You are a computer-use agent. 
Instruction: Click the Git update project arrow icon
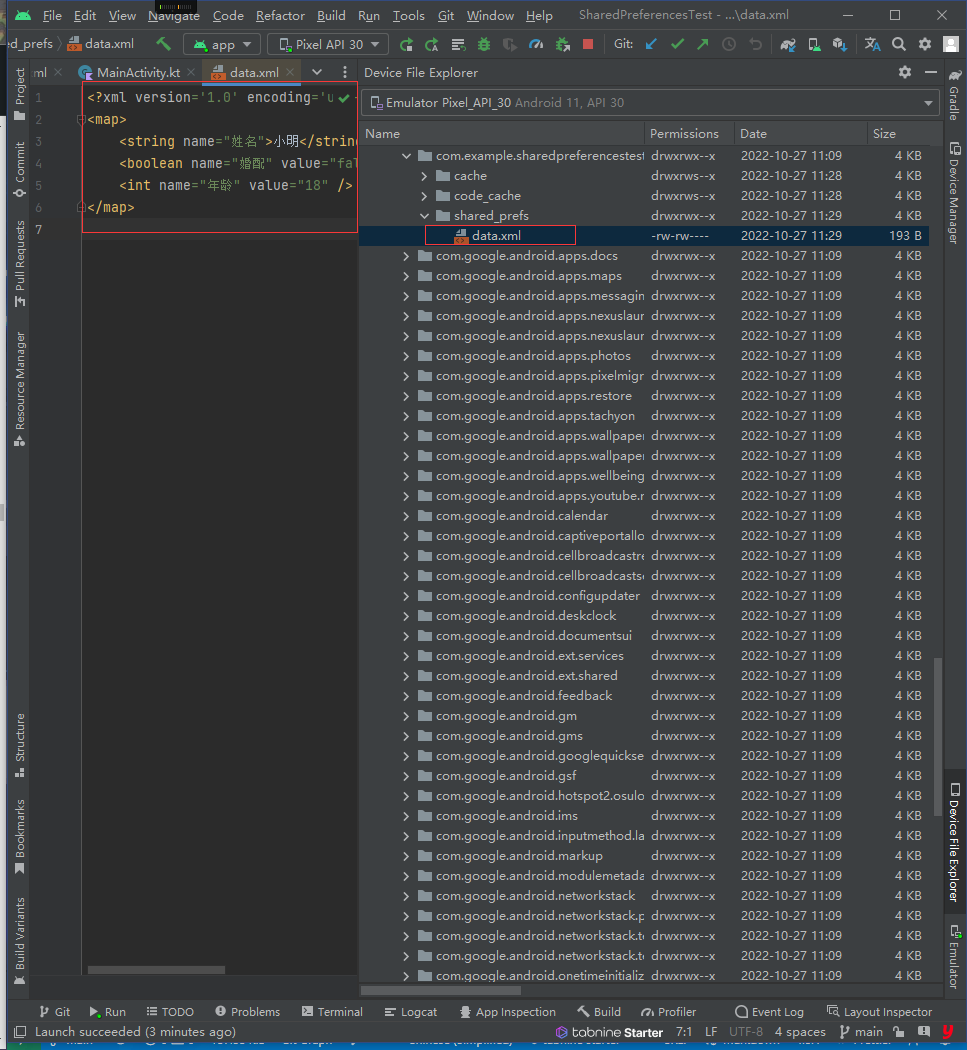pos(651,44)
